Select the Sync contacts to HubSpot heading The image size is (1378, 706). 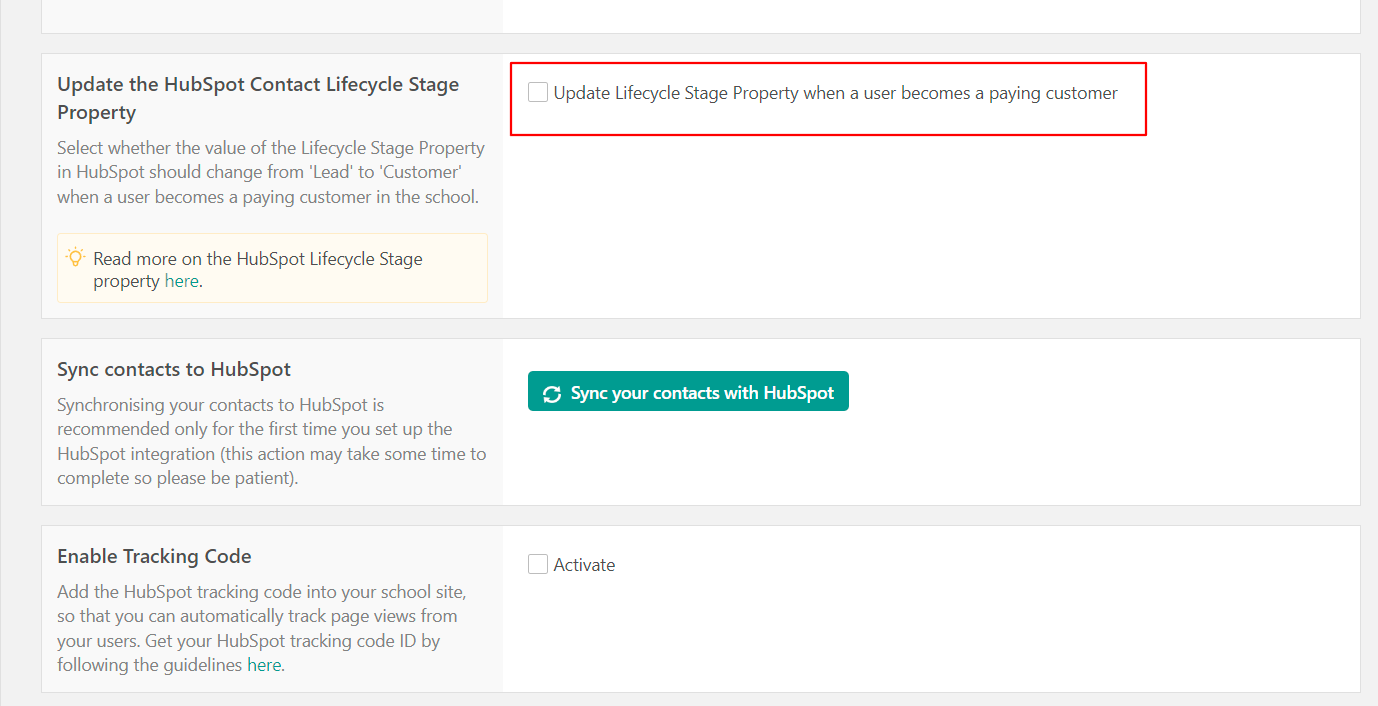click(174, 369)
